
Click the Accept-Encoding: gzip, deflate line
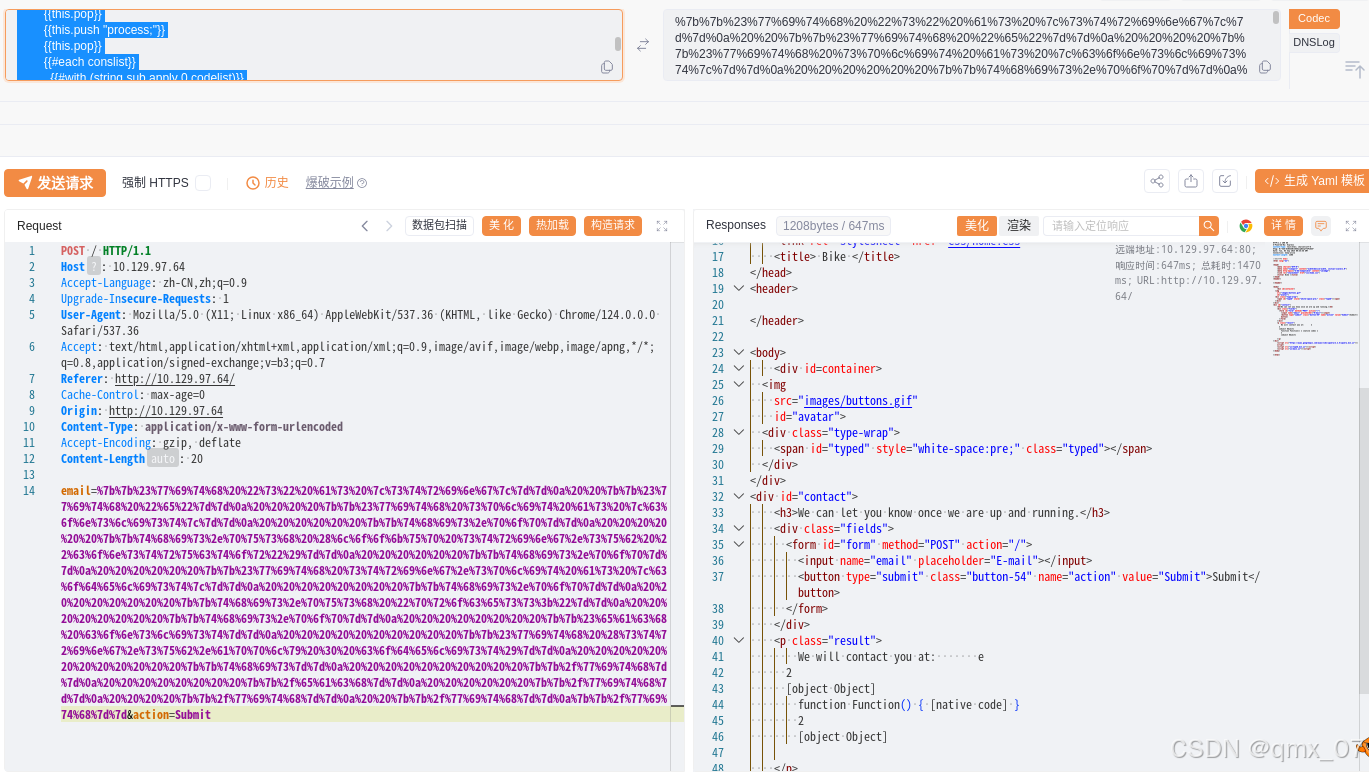point(151,443)
